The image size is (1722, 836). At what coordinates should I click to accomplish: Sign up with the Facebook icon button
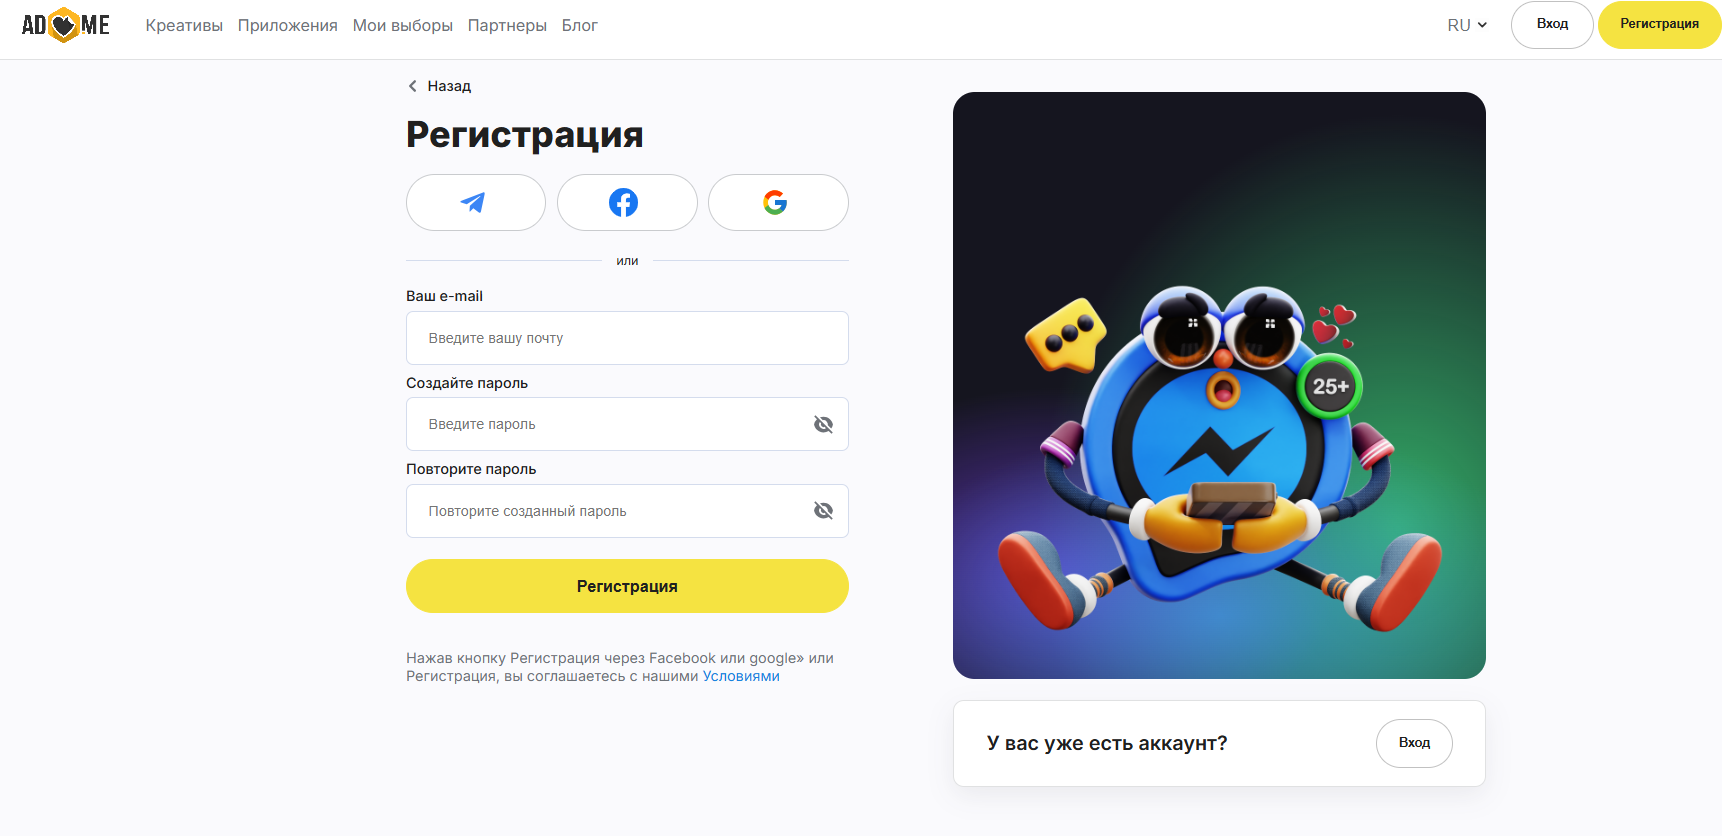click(627, 203)
